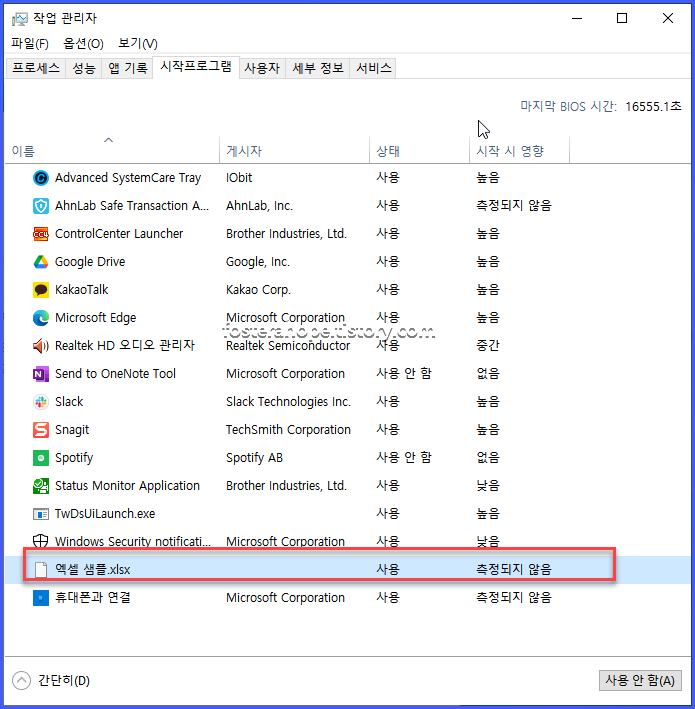Click the AhnLab Safe Transaction shield icon

click(x=41, y=206)
